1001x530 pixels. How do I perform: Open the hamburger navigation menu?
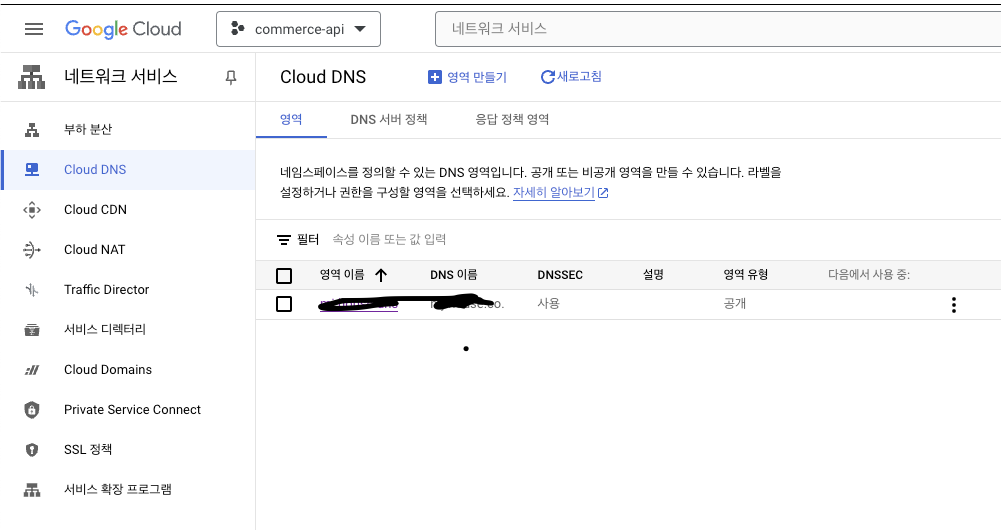(34, 29)
